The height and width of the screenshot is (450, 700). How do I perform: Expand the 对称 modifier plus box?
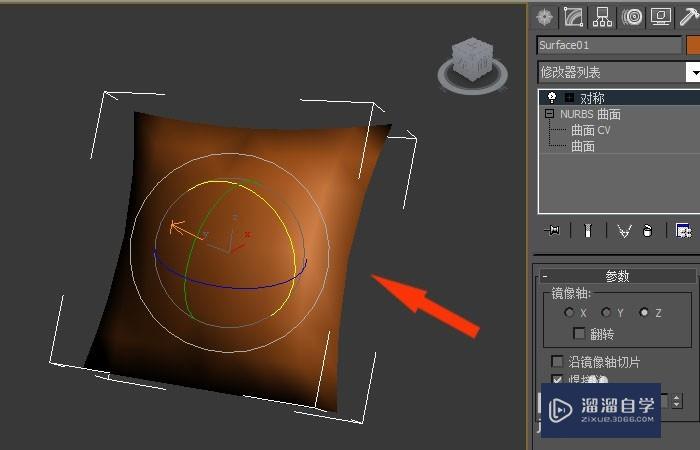point(569,97)
